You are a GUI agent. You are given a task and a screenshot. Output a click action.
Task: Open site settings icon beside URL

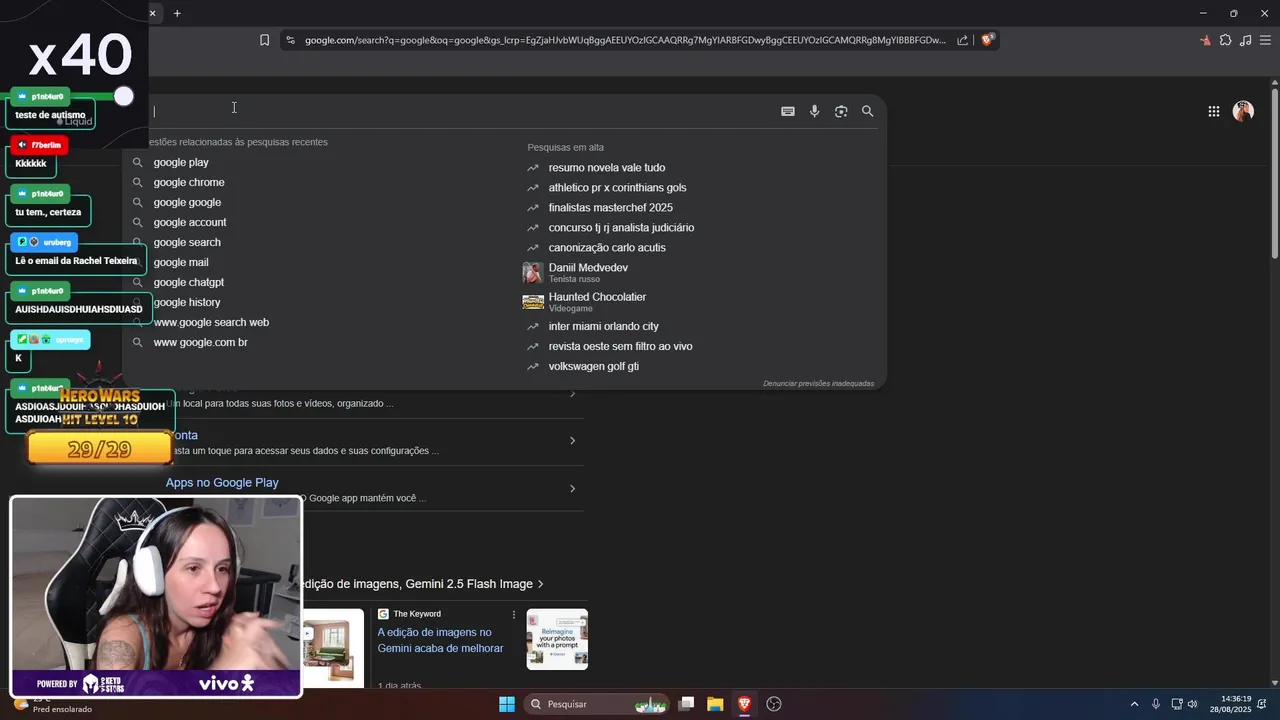click(290, 40)
